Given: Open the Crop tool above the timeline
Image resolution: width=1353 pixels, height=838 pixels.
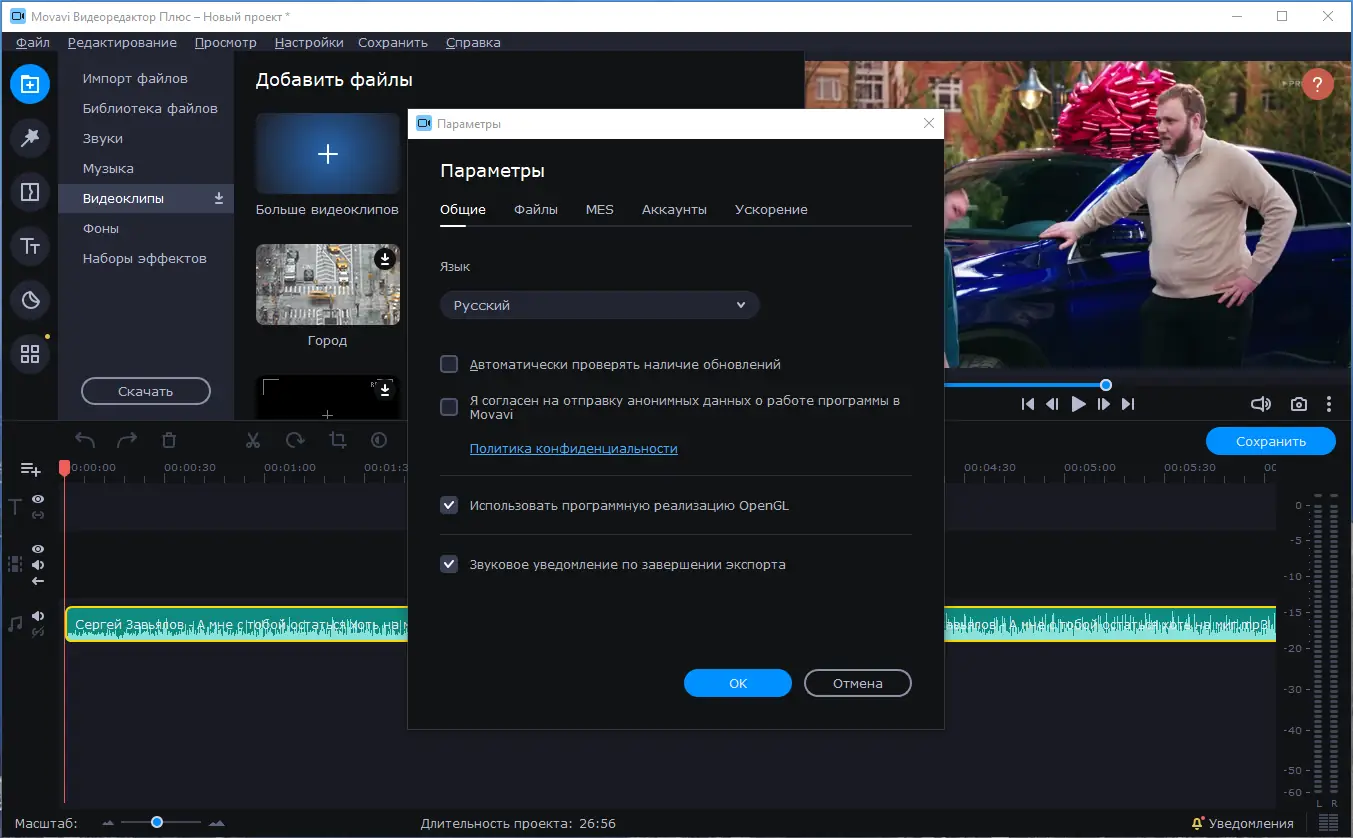Looking at the screenshot, I should pyautogui.click(x=337, y=440).
